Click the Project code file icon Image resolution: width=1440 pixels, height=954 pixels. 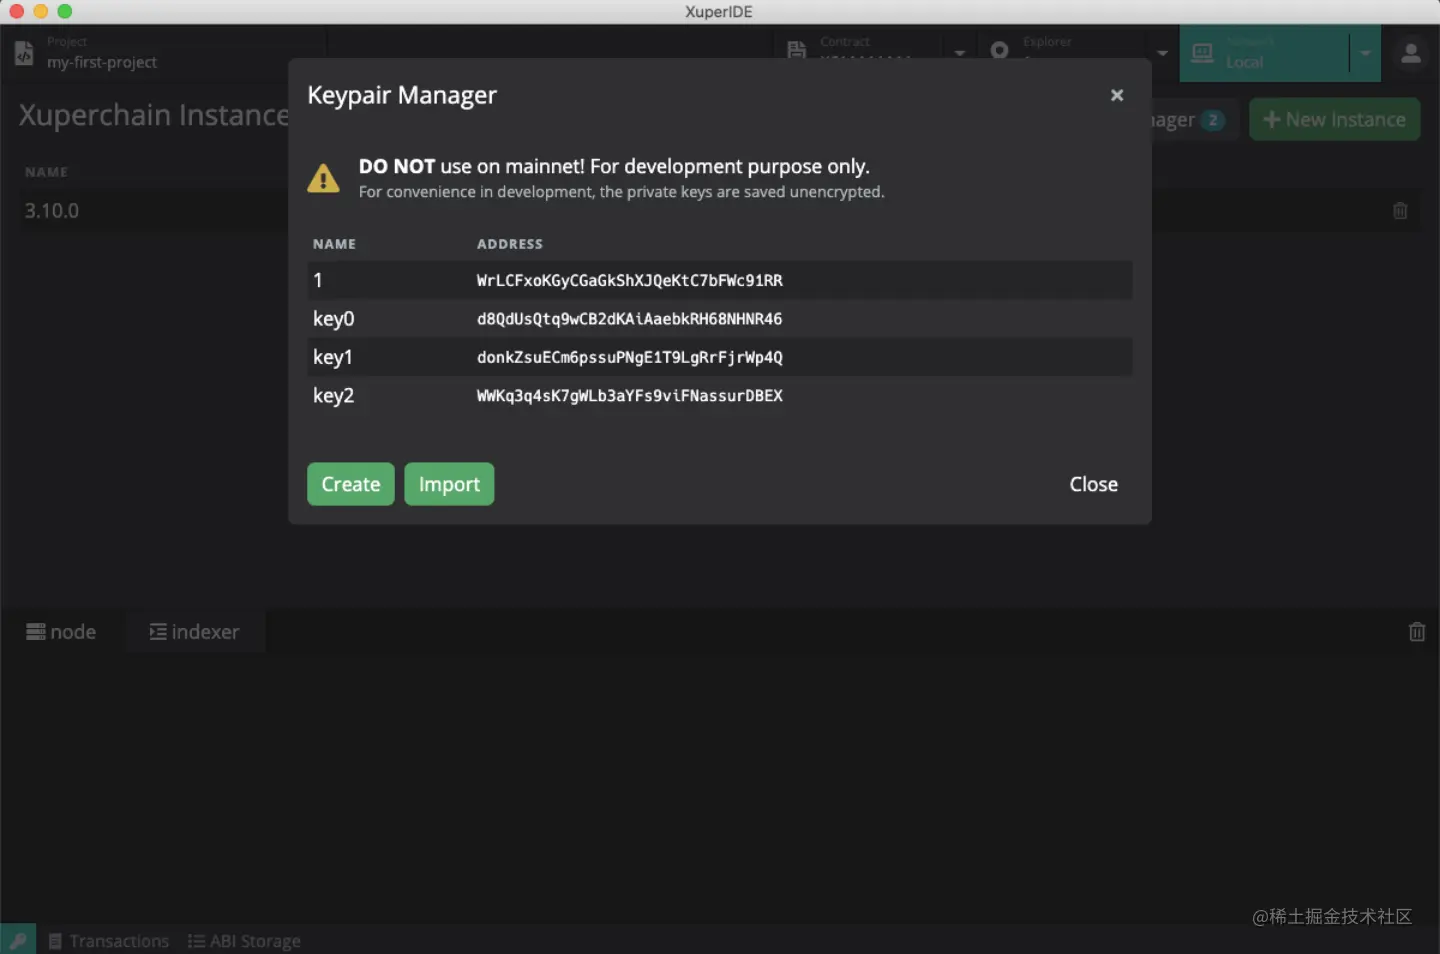24,53
